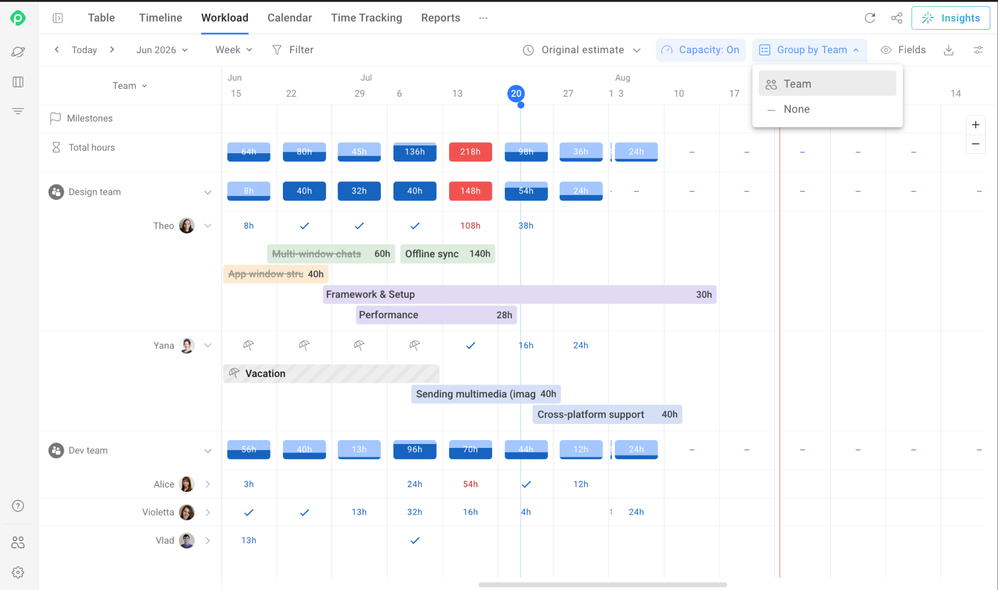The height and width of the screenshot is (590, 998).
Task: Click the Today button
Action: coord(84,50)
